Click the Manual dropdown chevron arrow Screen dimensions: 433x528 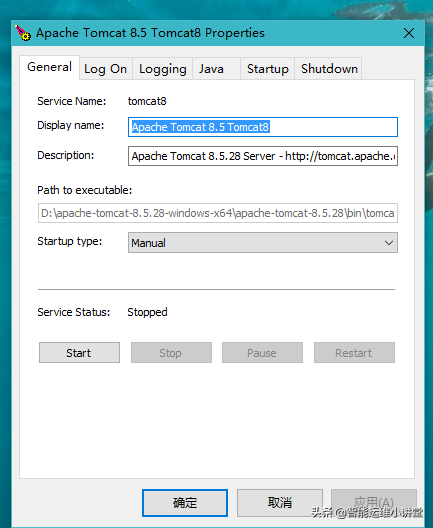click(x=389, y=242)
